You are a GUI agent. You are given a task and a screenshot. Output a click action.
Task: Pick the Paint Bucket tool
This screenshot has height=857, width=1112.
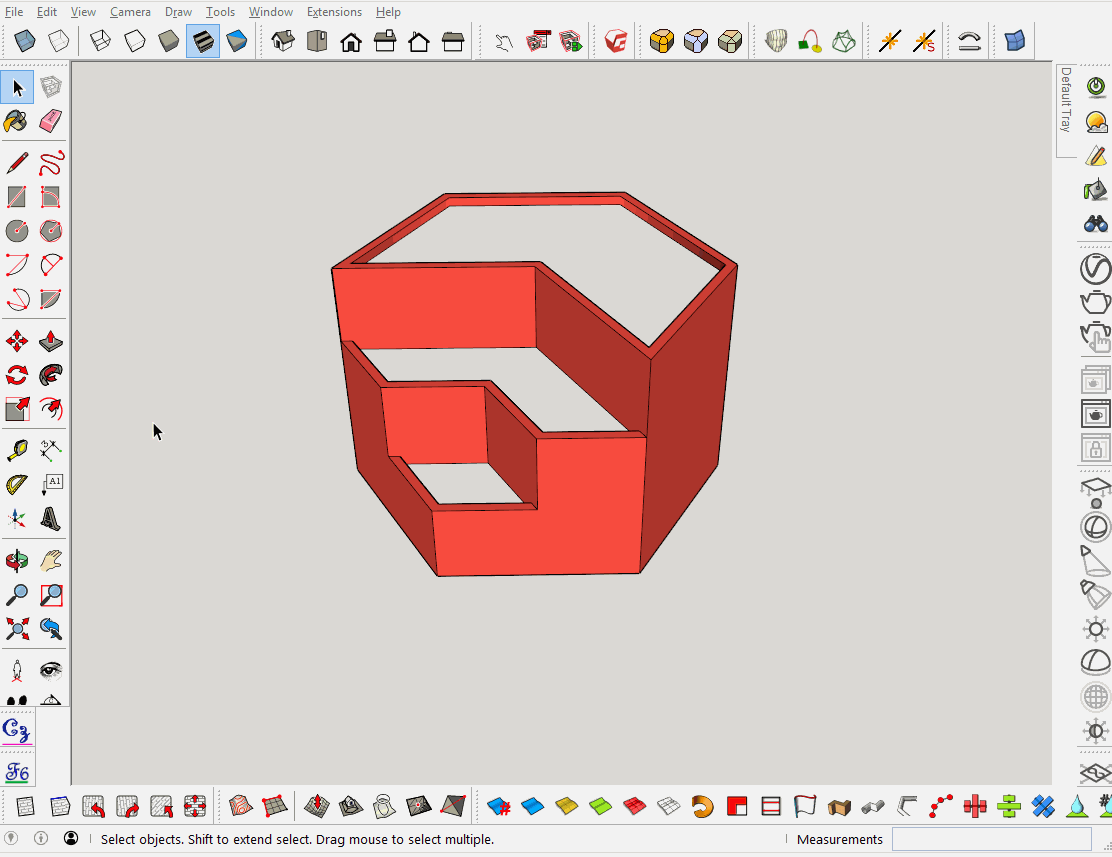click(16, 120)
